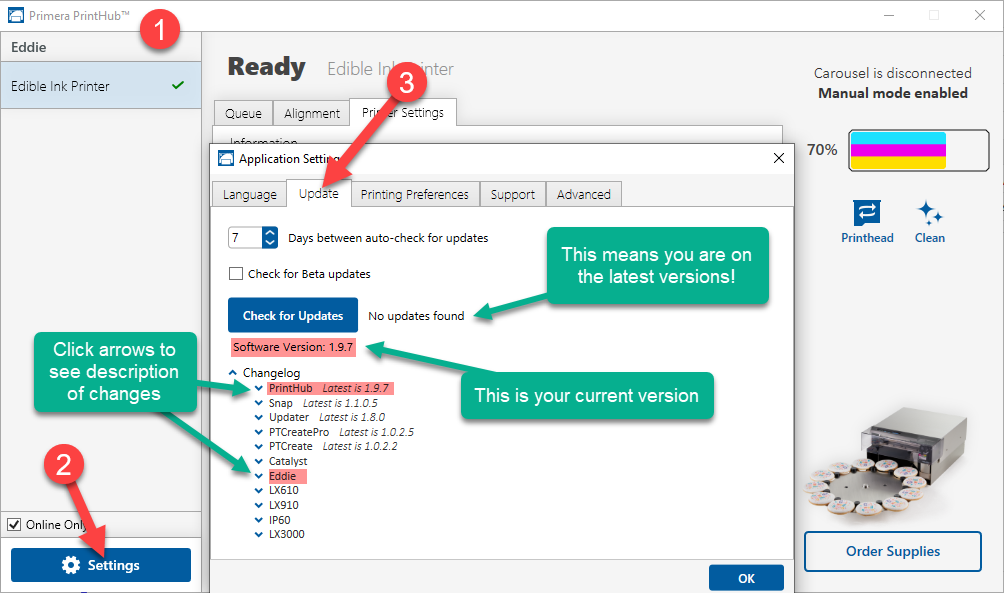1004x593 pixels.
Task: Click the PrintHub "Latest is 1.9.7" text
Action: (x=355, y=388)
